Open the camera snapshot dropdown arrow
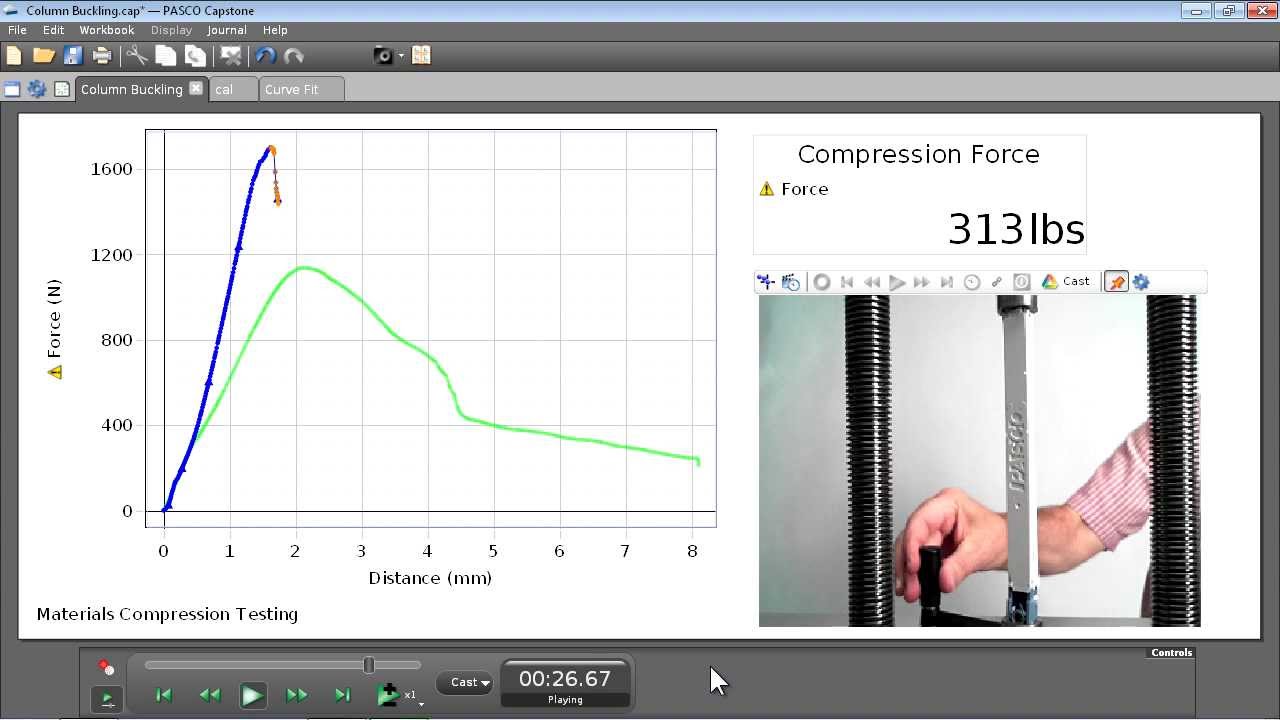This screenshot has width=1280, height=720. pyautogui.click(x=401, y=56)
